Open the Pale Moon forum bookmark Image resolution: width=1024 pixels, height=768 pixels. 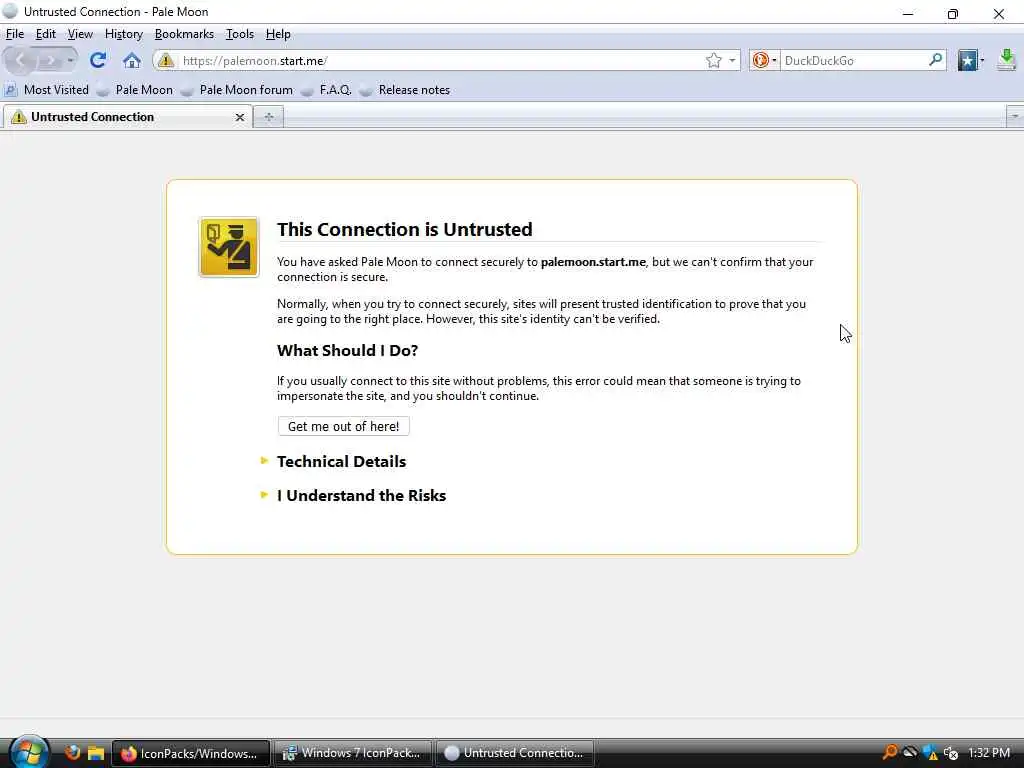pos(238,90)
